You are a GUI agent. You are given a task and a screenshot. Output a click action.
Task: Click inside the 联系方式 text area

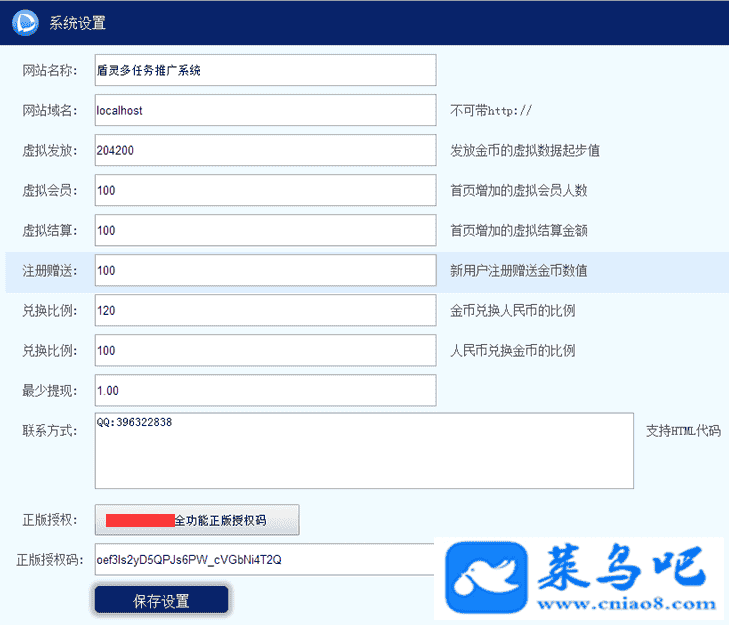point(364,451)
